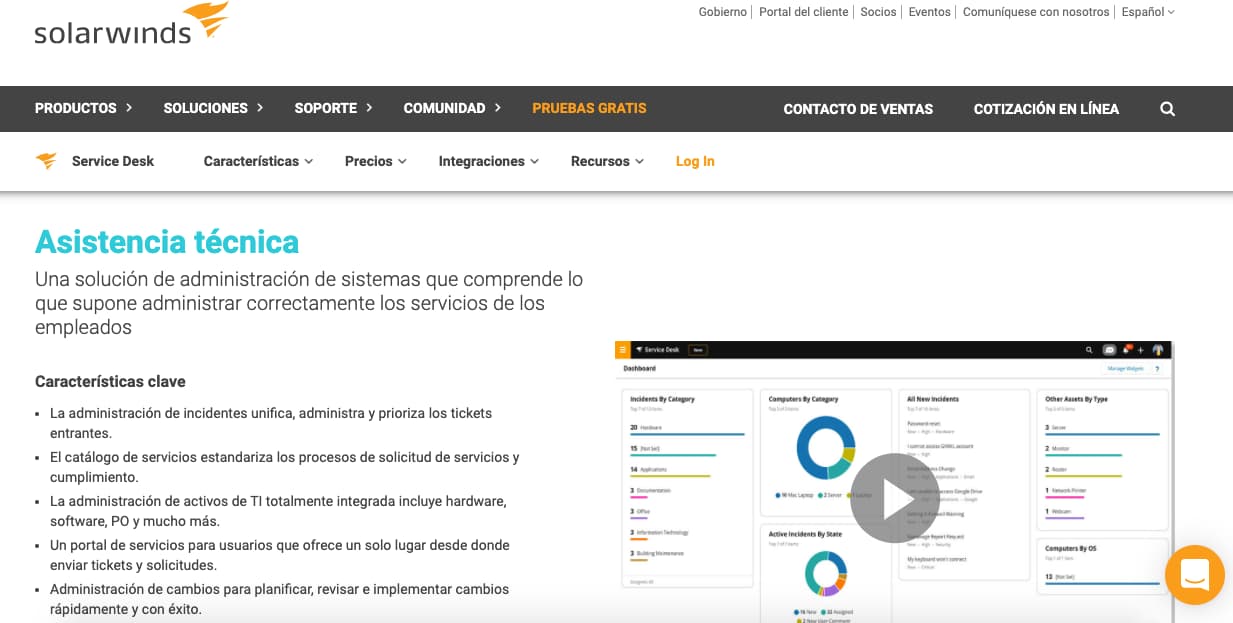Select COTIZACIÓN EN LÍNEA
The image size is (1233, 623).
[x=1046, y=108]
